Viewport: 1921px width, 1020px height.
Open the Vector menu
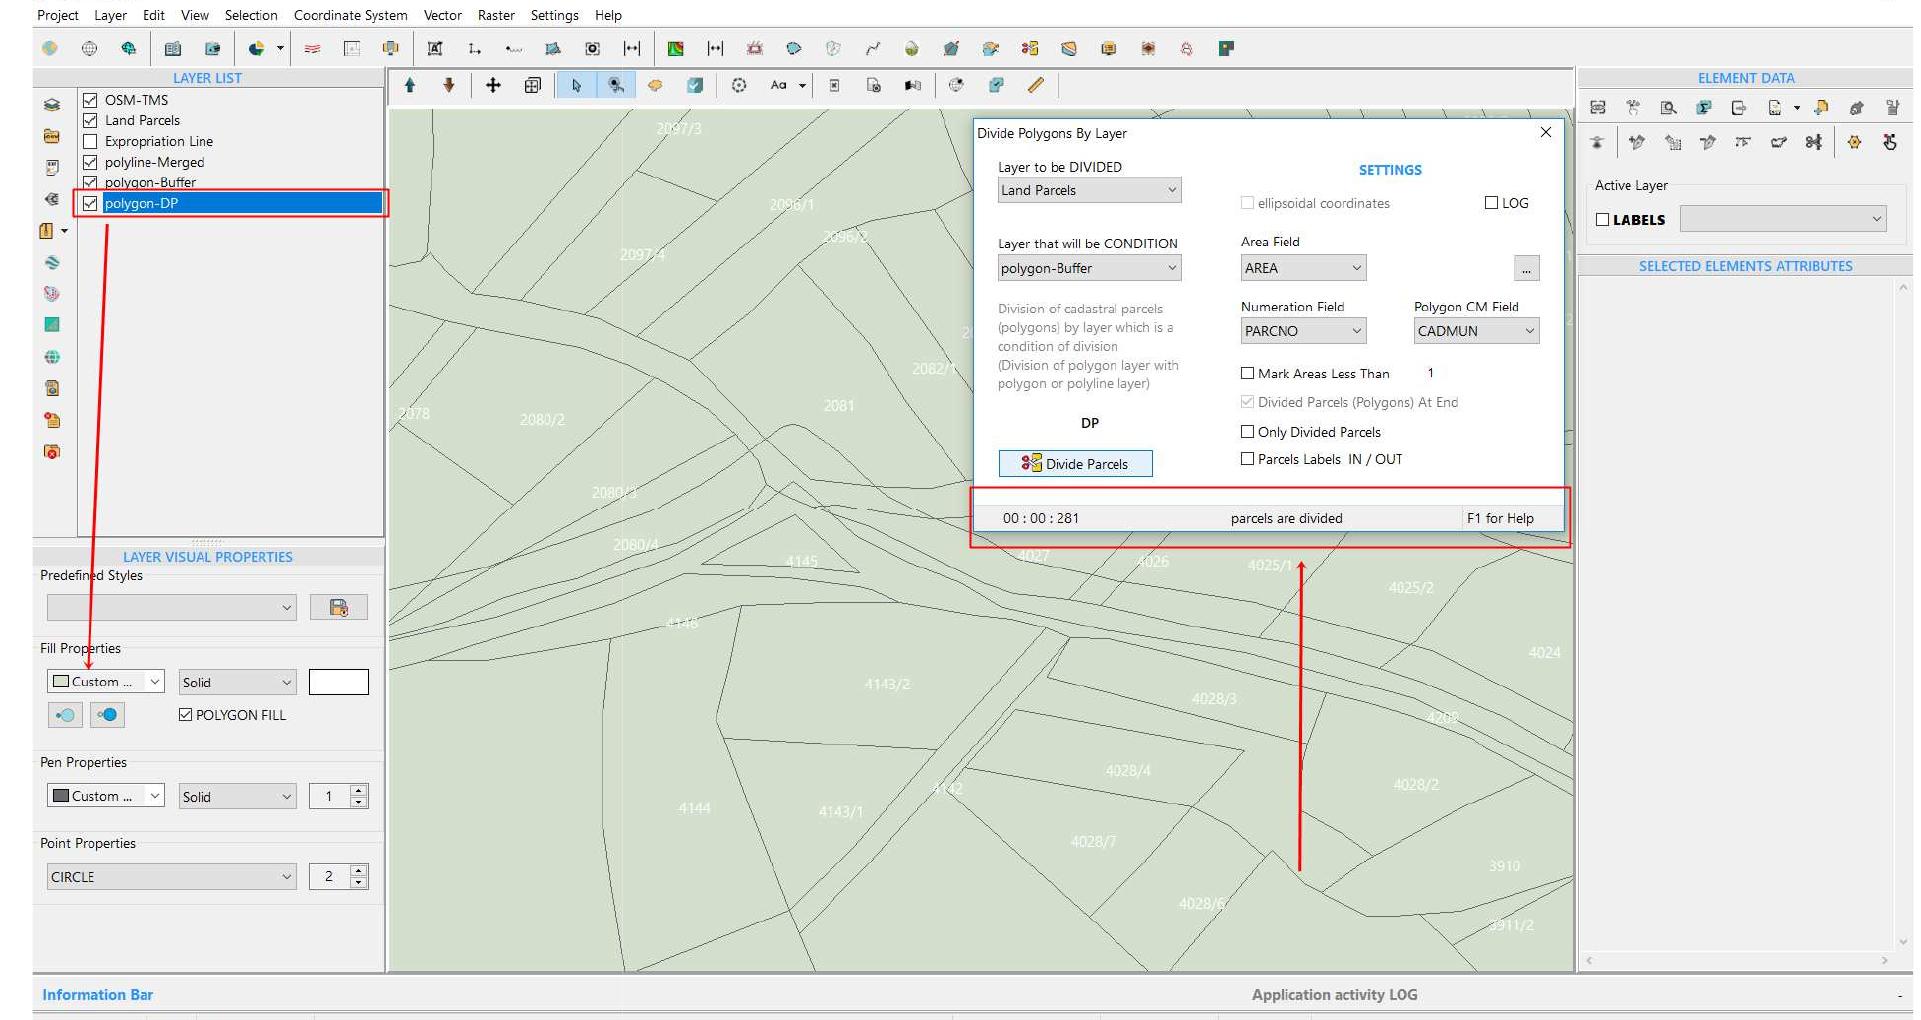pos(443,15)
